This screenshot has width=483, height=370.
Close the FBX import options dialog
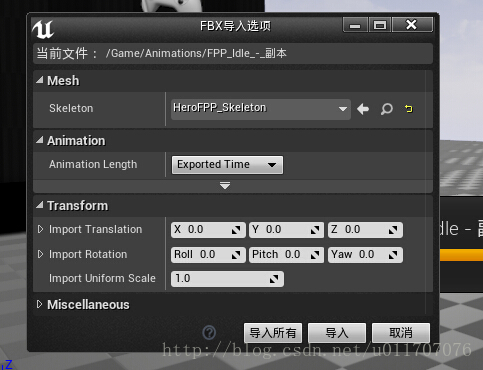[412, 25]
